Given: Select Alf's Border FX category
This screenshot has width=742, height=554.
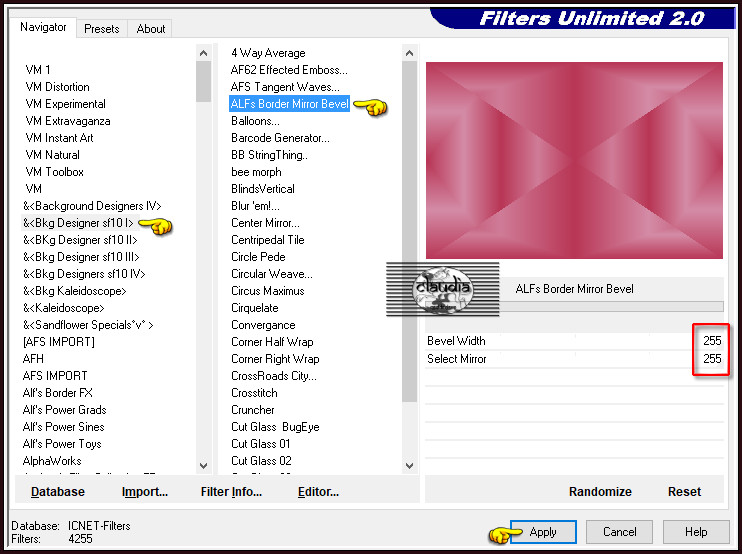Looking at the screenshot, I should point(57,393).
